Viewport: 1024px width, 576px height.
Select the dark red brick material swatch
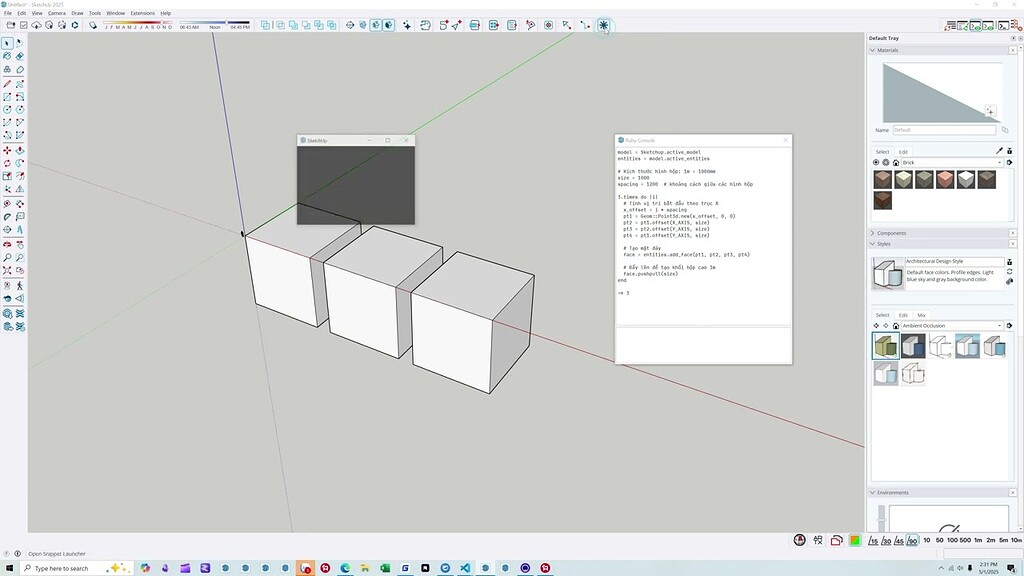pyautogui.click(x=883, y=201)
